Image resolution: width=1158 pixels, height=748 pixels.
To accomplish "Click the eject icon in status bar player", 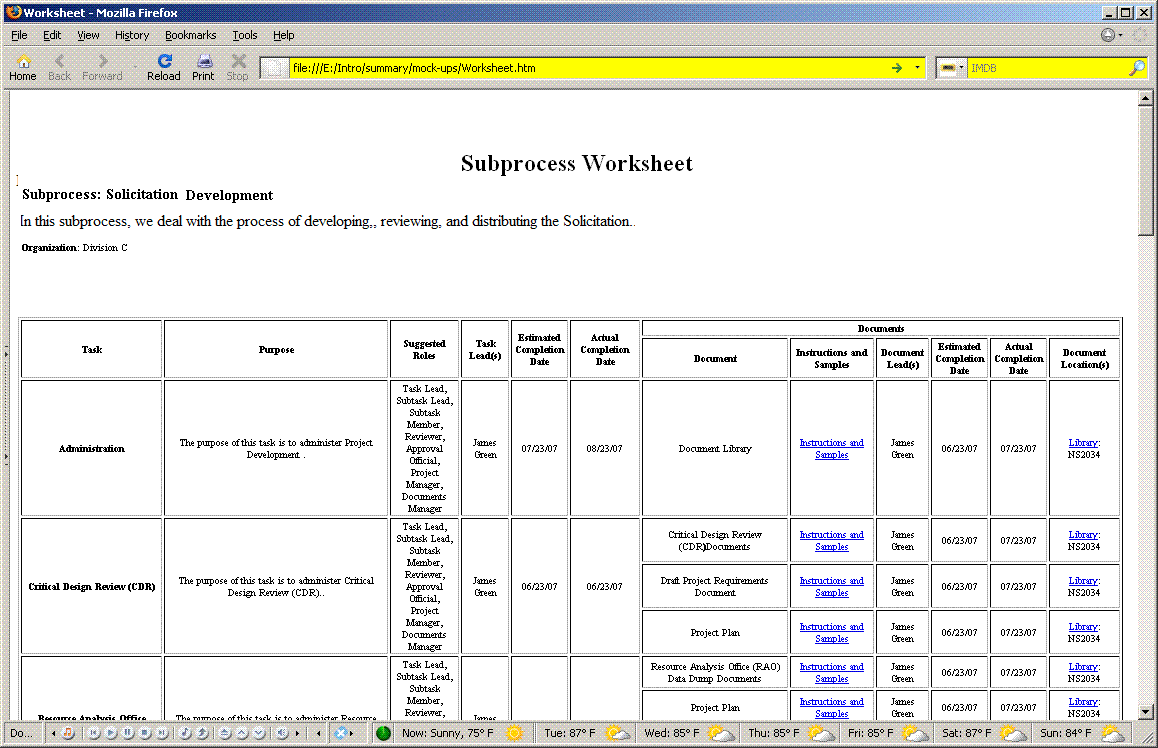I will [225, 733].
